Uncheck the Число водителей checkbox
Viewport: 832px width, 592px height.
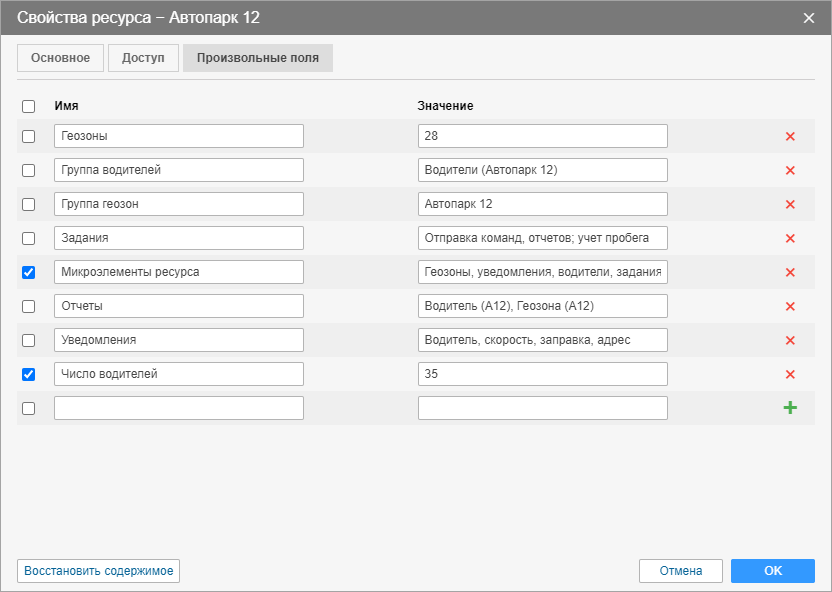click(28, 374)
